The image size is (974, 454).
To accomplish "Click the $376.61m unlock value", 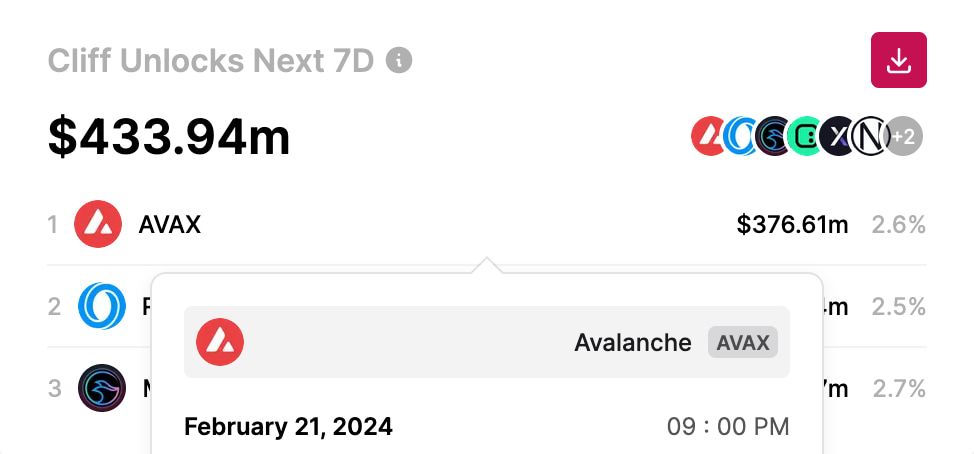I will tap(792, 225).
